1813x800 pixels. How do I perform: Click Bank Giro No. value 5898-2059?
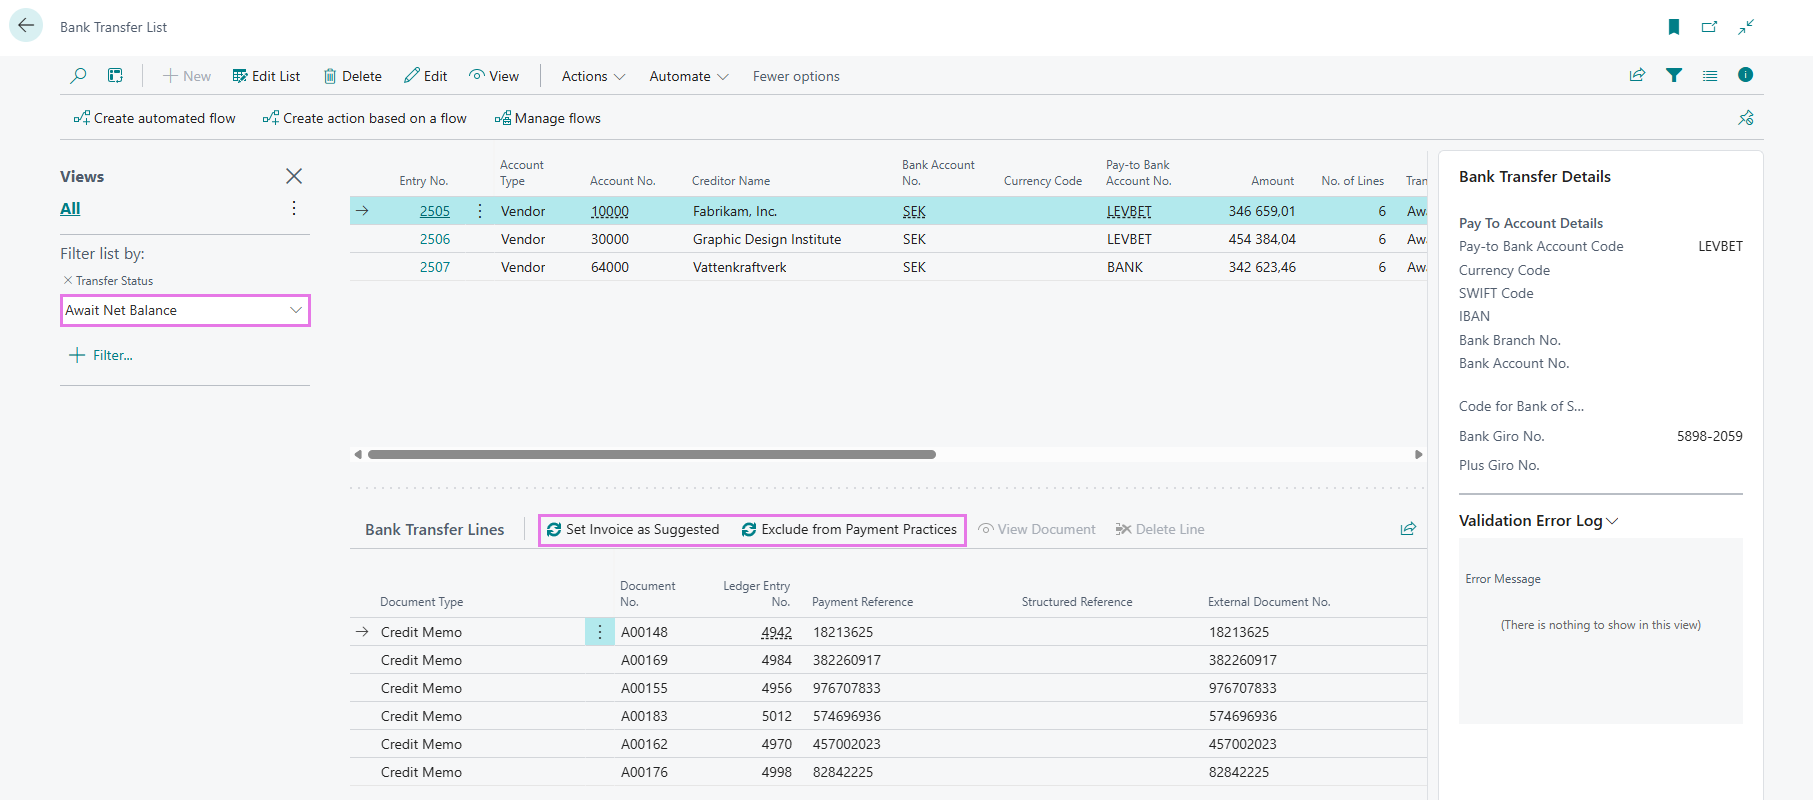click(x=1710, y=436)
